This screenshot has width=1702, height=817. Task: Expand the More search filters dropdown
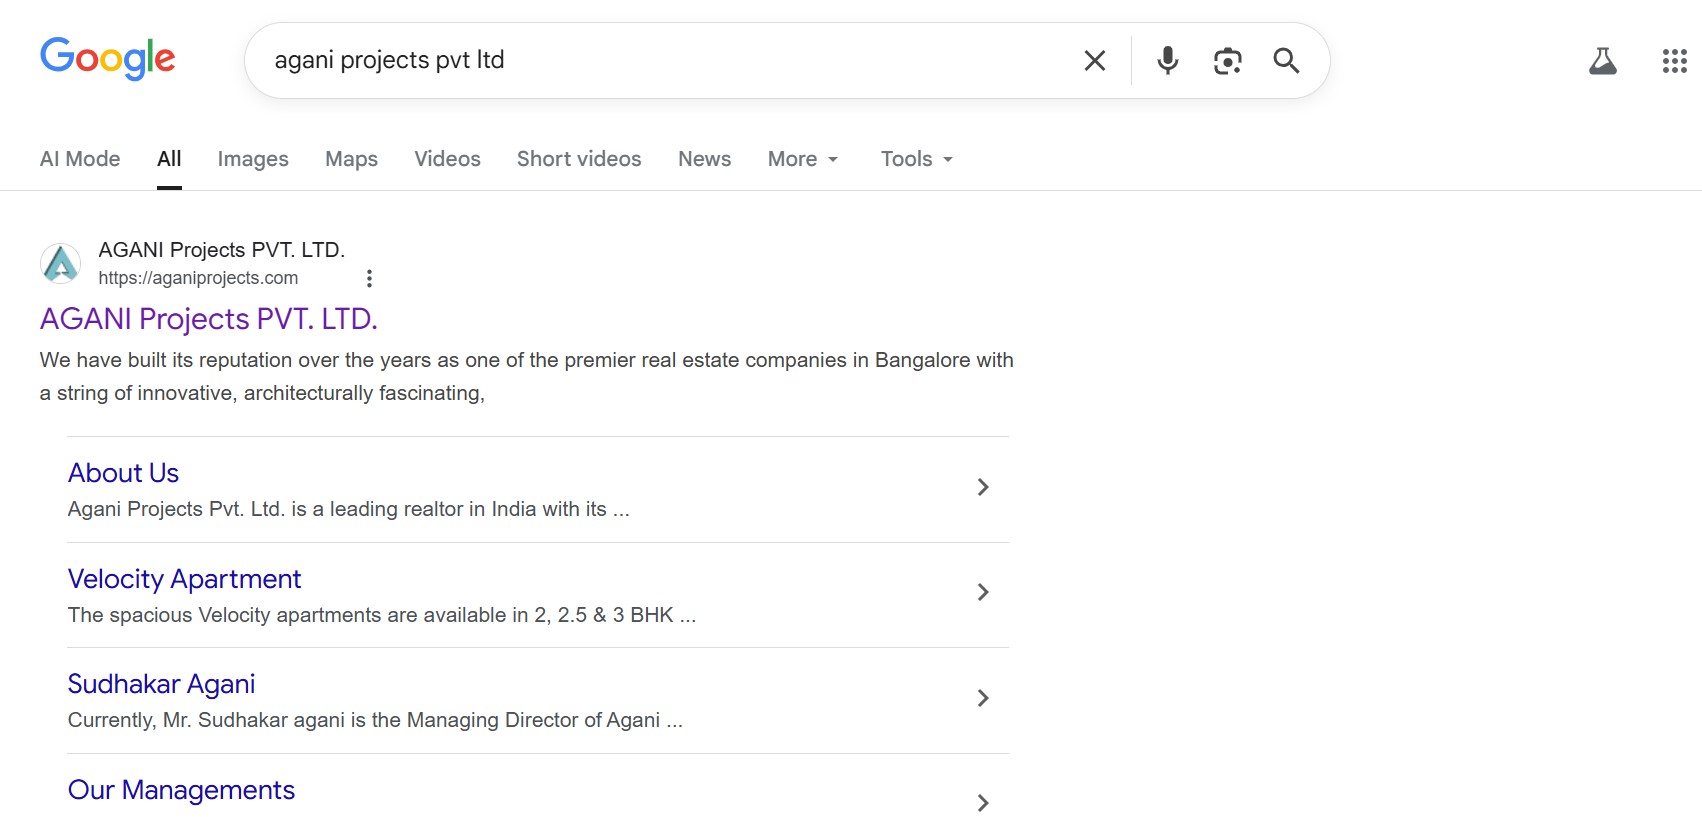(802, 159)
